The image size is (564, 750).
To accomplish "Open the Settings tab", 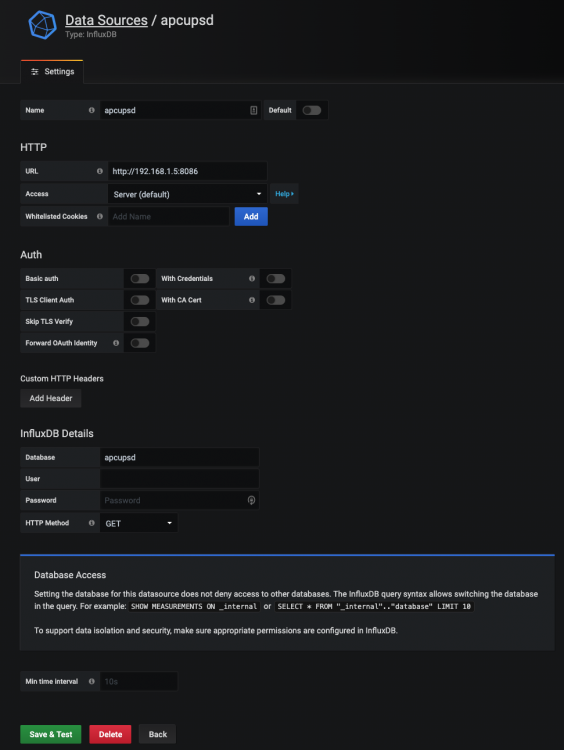I will point(52,72).
